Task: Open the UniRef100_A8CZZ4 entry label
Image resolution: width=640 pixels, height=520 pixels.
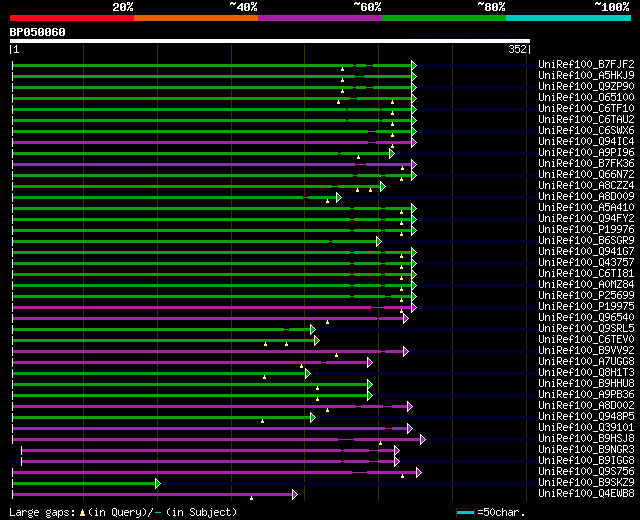Action: click(x=586, y=185)
